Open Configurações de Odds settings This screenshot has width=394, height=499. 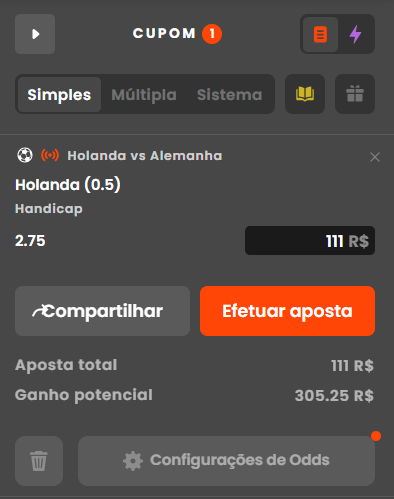coord(226,461)
